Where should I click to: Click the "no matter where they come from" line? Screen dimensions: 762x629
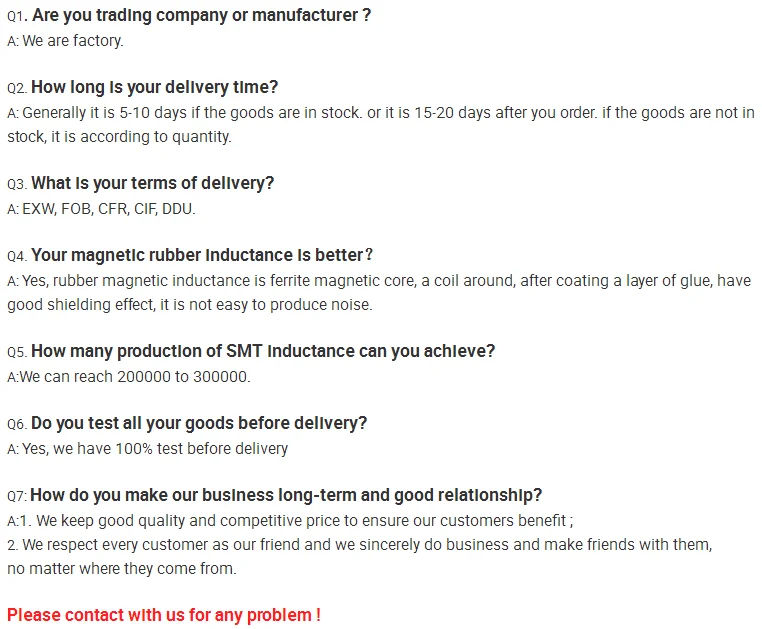122,569
